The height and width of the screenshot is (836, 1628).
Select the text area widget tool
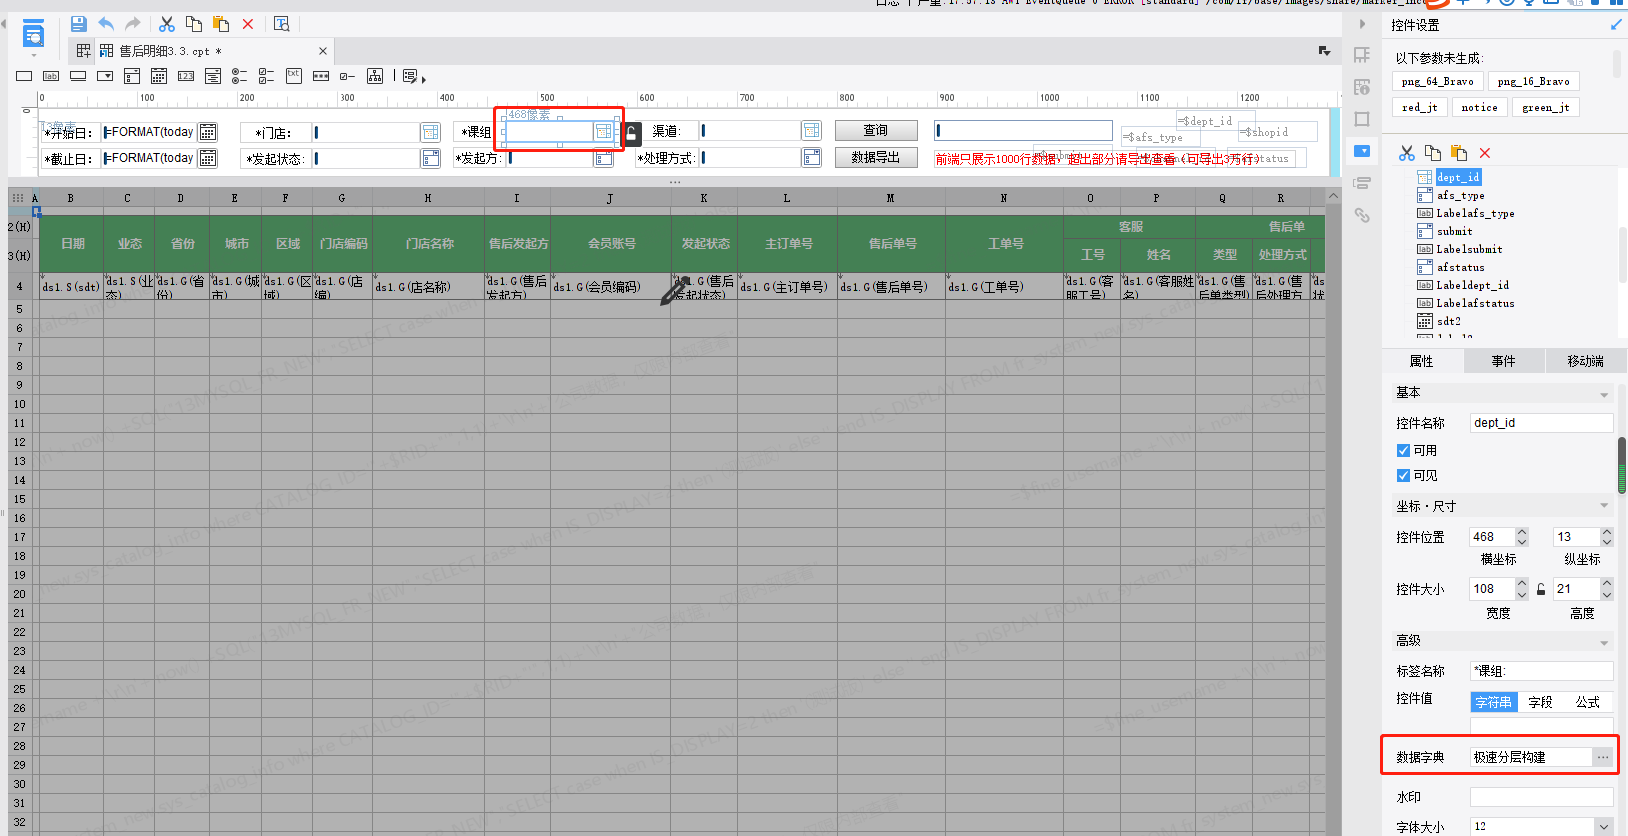(x=294, y=76)
